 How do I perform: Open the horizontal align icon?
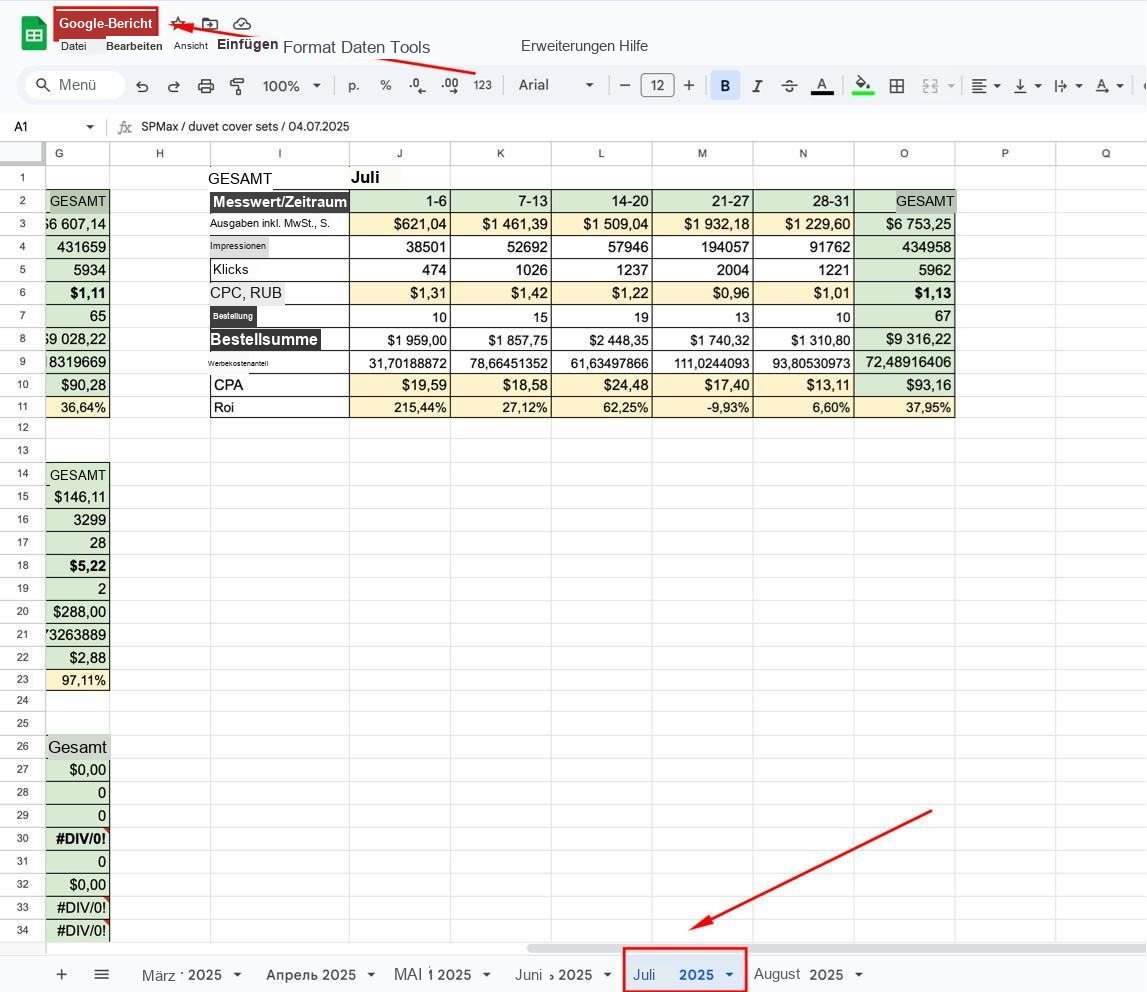tap(985, 86)
